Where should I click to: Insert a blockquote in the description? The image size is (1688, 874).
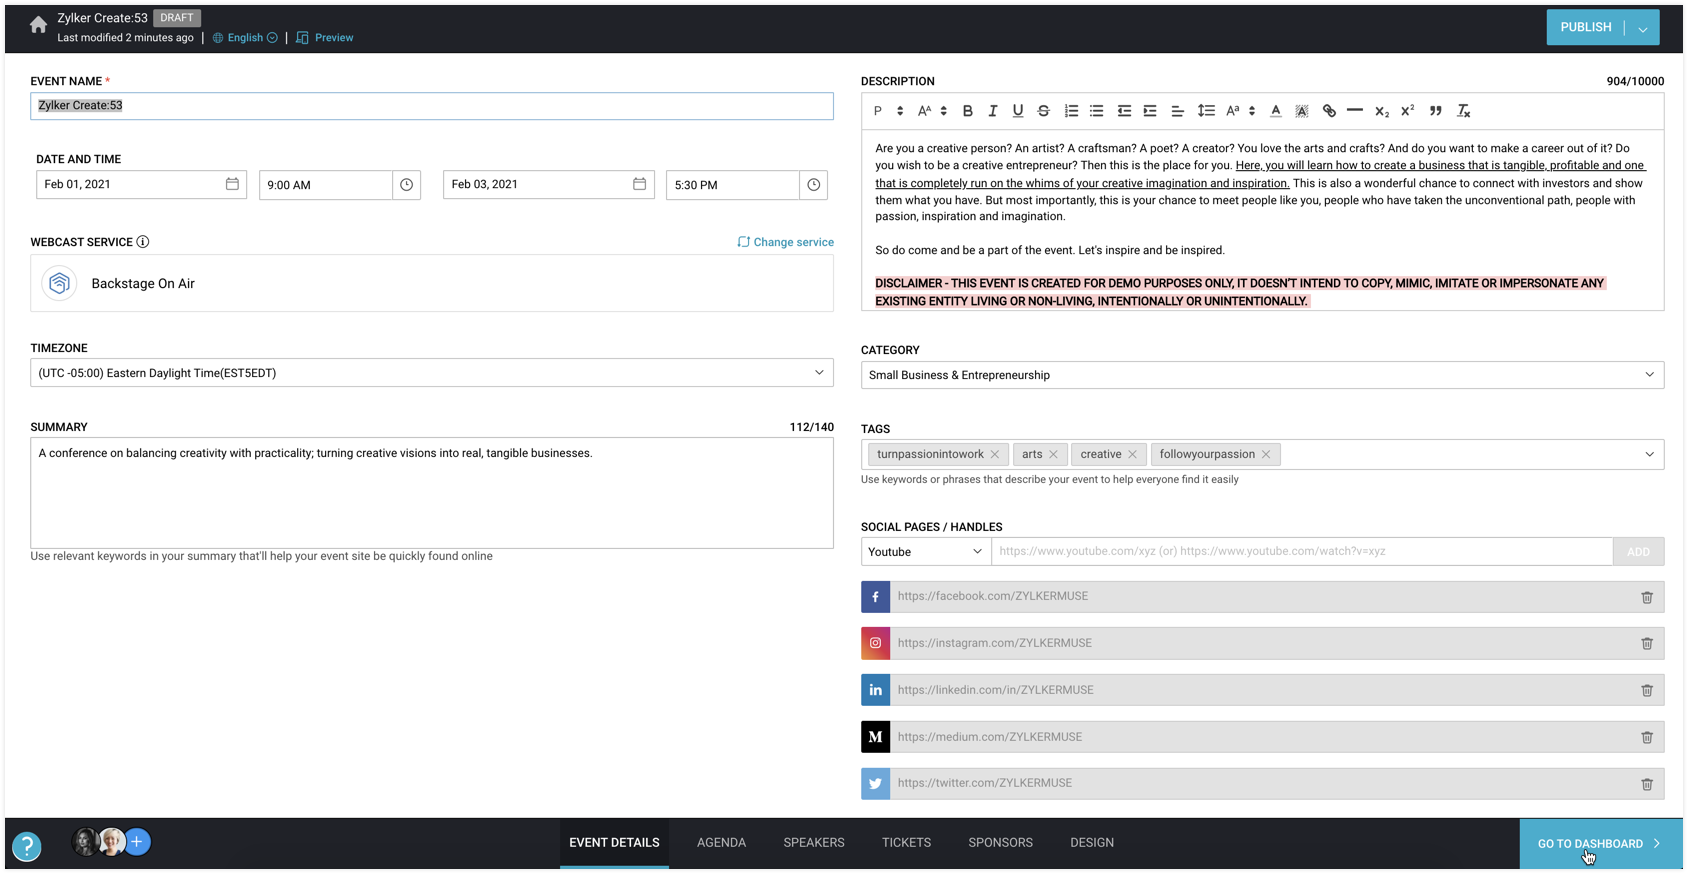(x=1435, y=111)
